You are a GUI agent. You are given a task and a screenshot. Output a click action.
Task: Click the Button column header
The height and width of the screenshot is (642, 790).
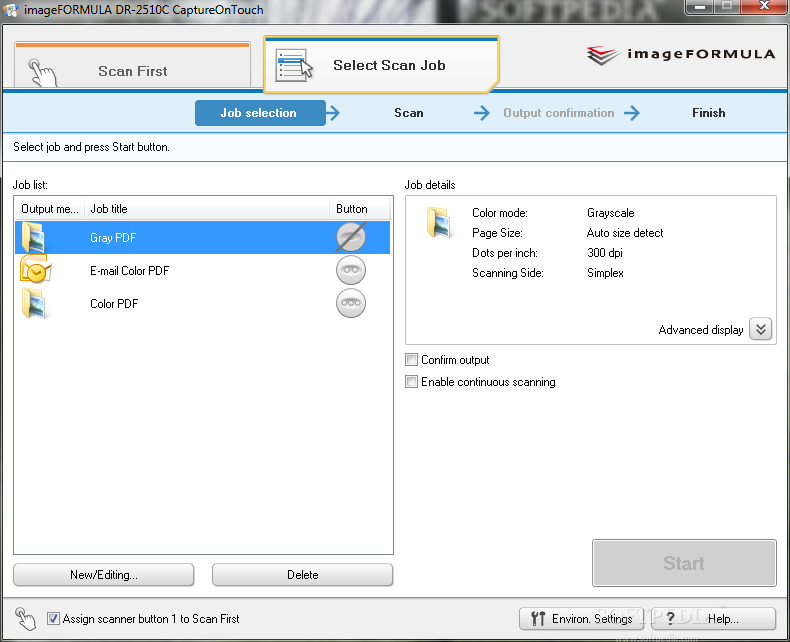pos(359,209)
